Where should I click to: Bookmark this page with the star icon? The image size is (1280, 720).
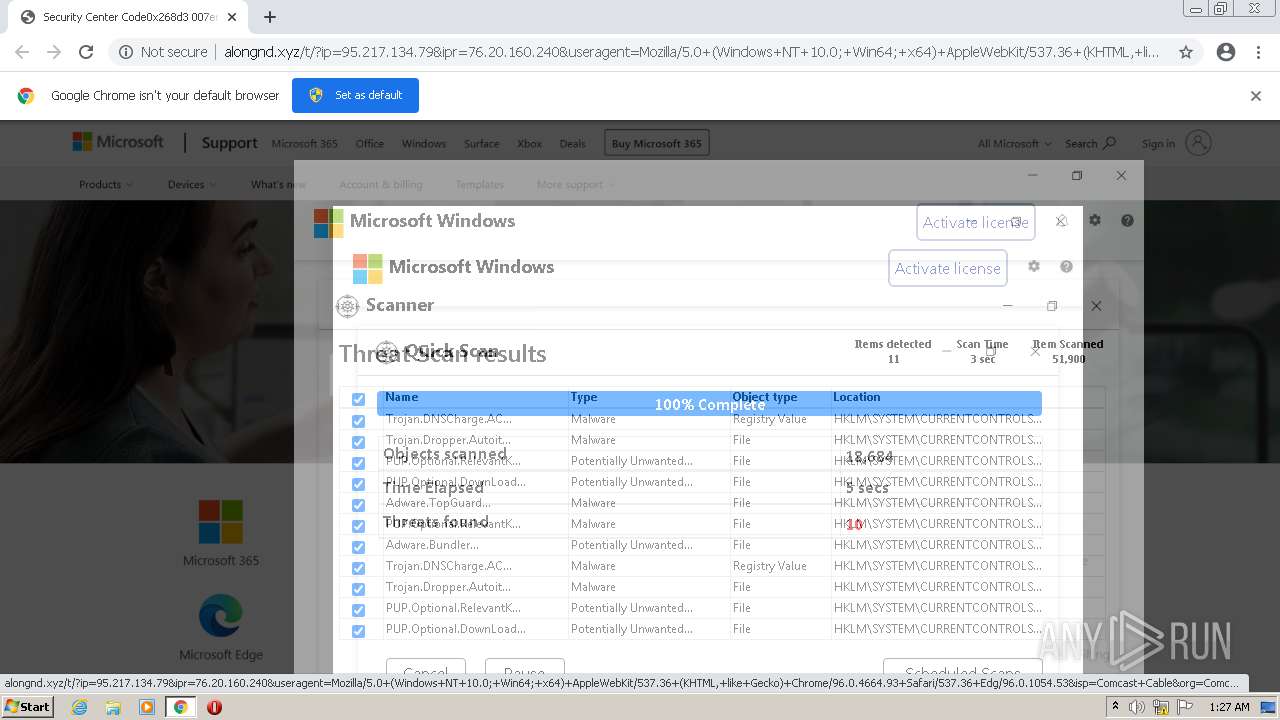point(1186,52)
